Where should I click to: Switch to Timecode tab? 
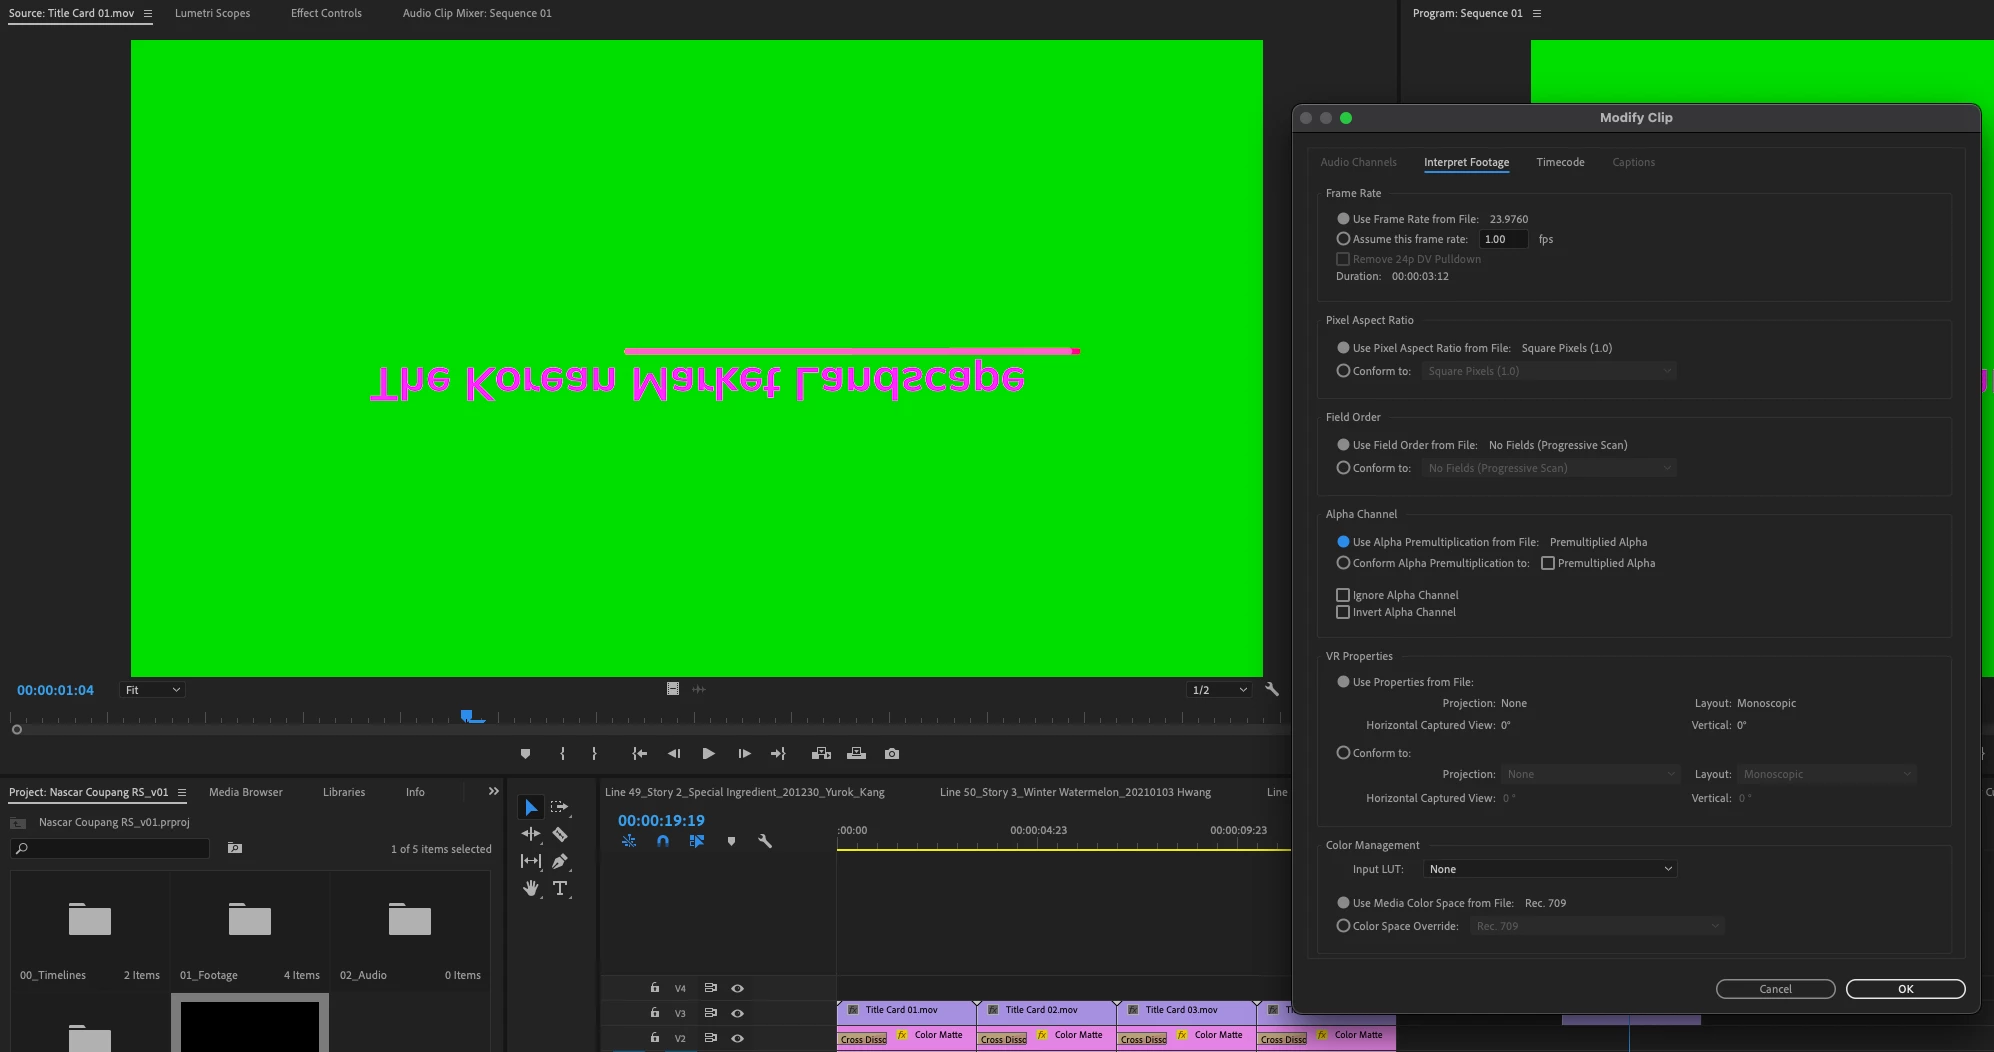tap(1560, 162)
